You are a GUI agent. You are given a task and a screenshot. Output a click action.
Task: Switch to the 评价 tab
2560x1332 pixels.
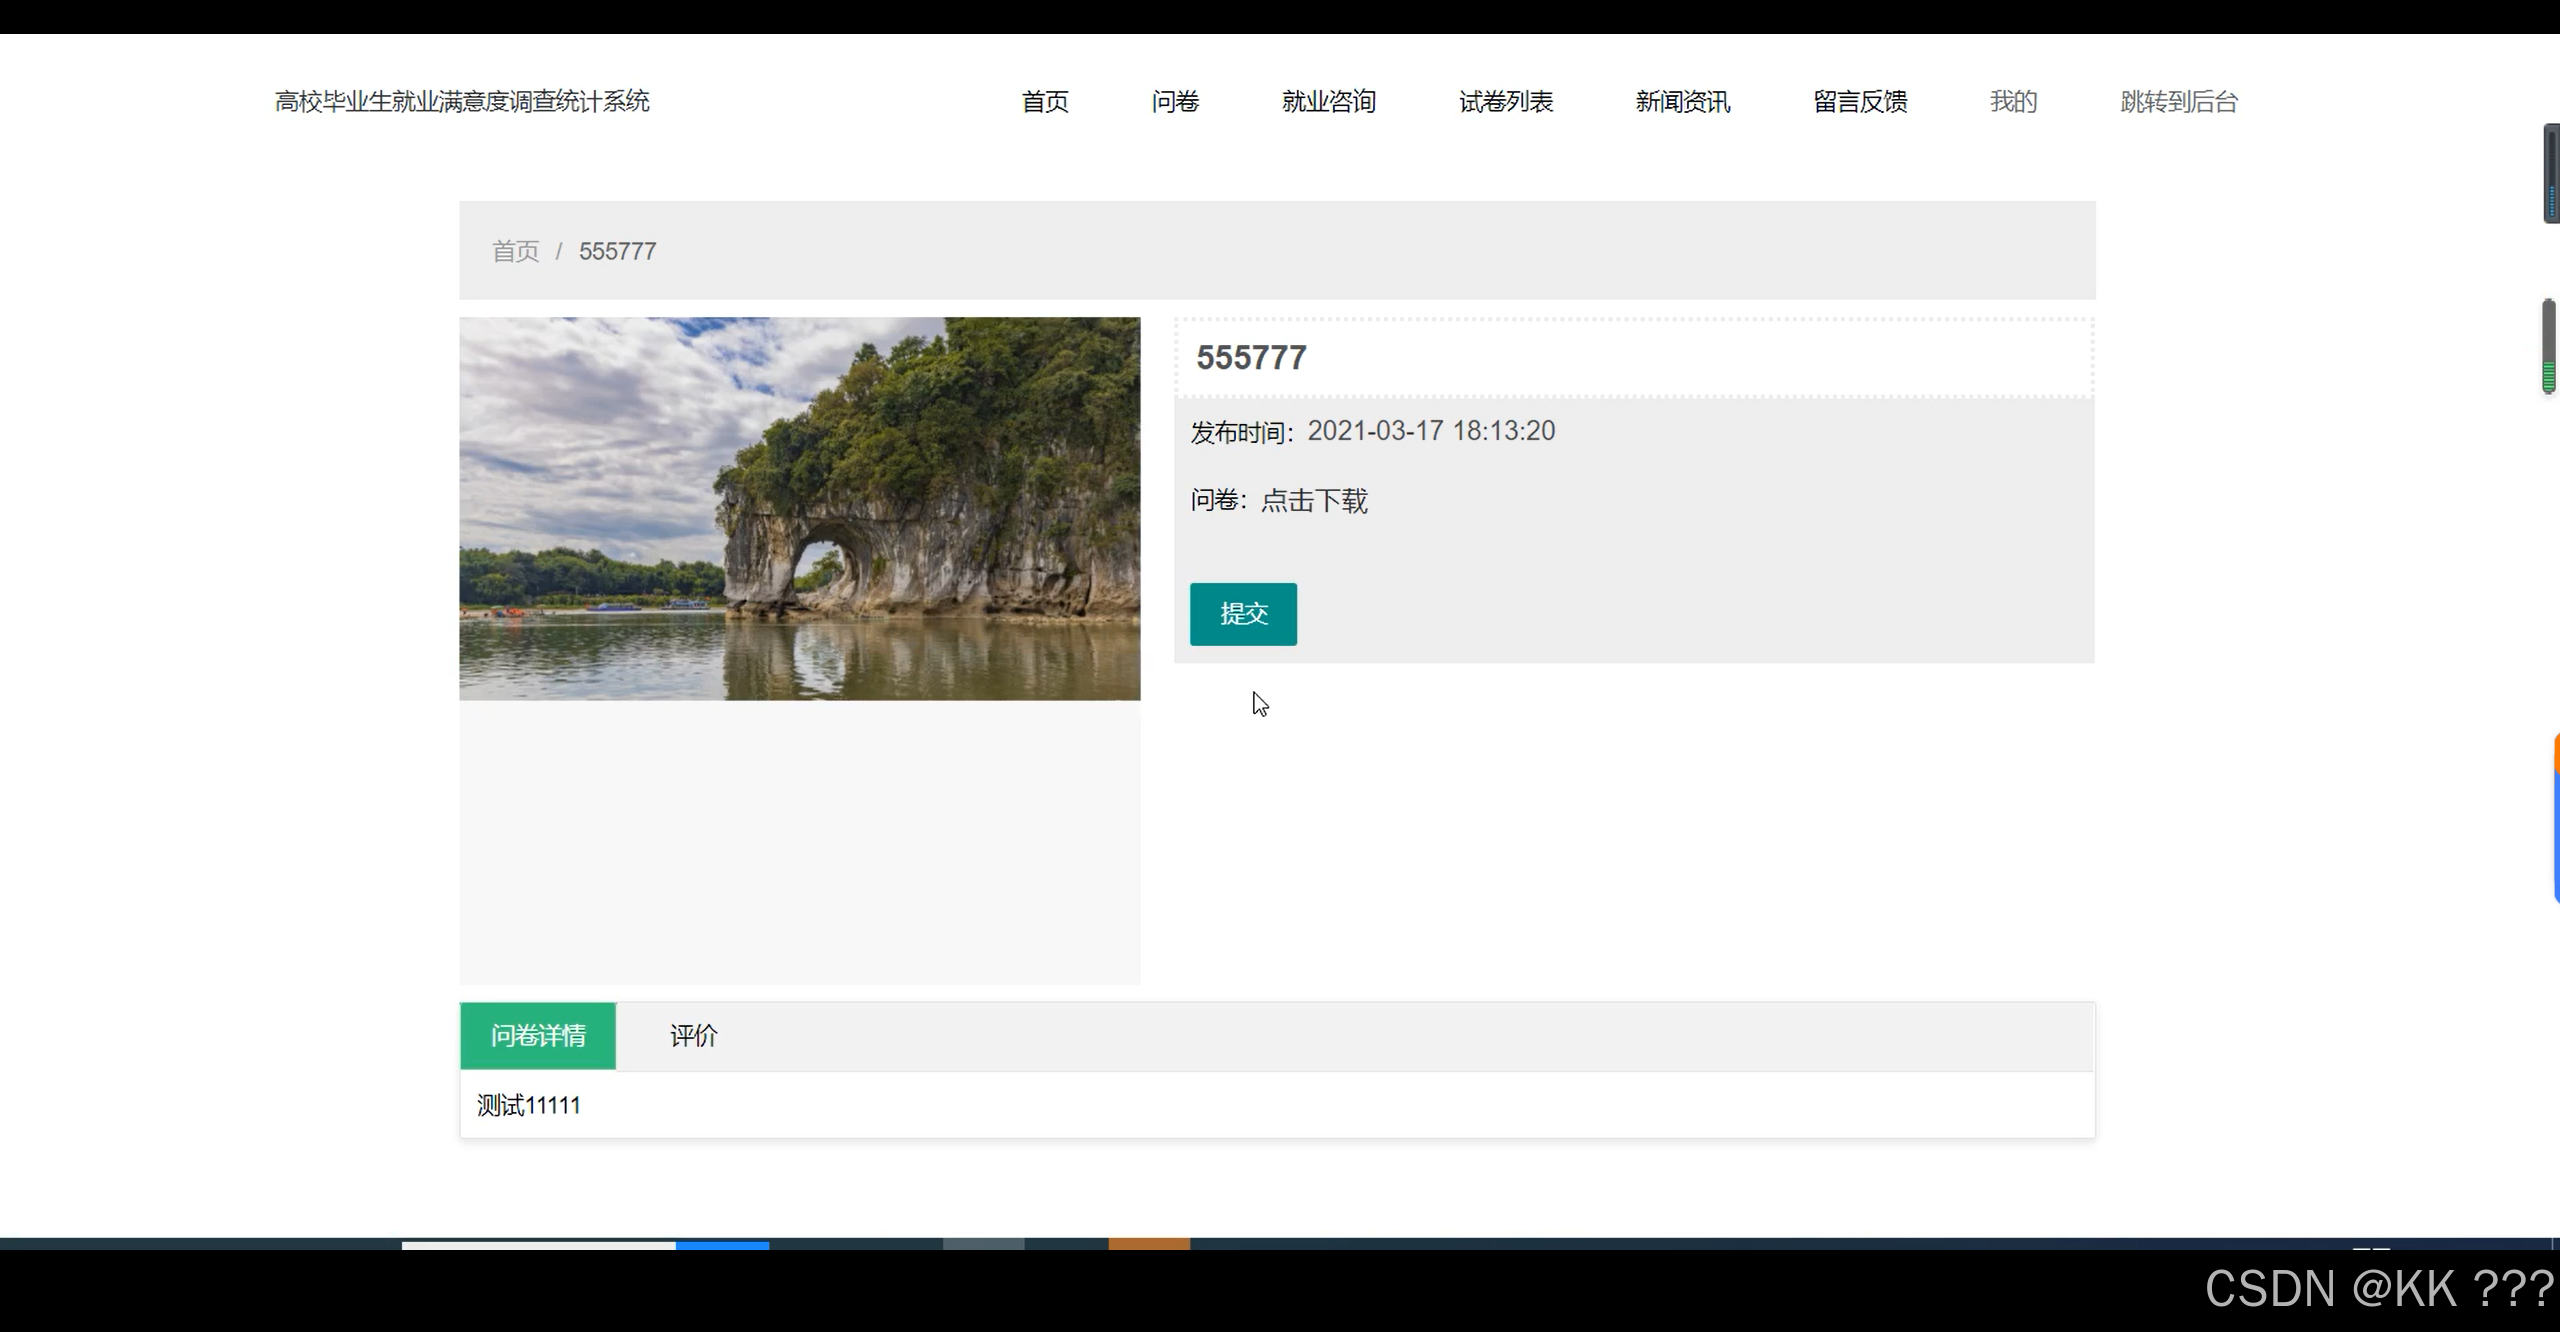[693, 1035]
